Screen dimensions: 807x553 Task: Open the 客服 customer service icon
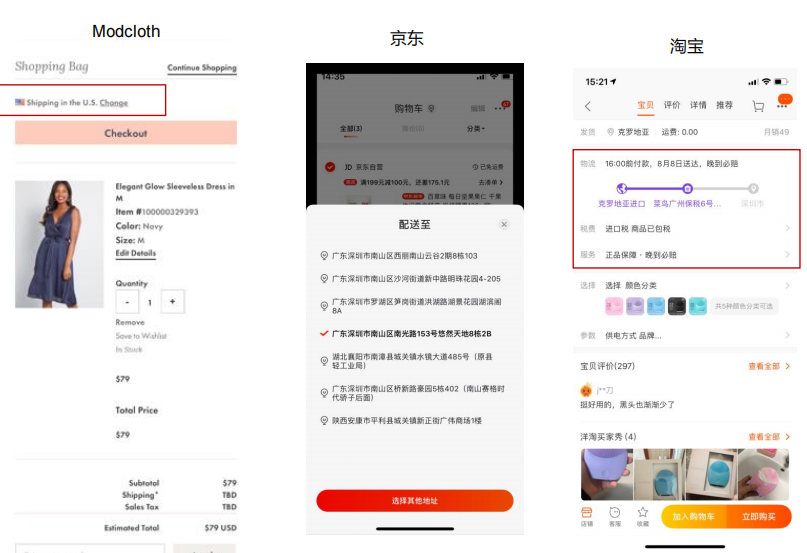coord(615,516)
